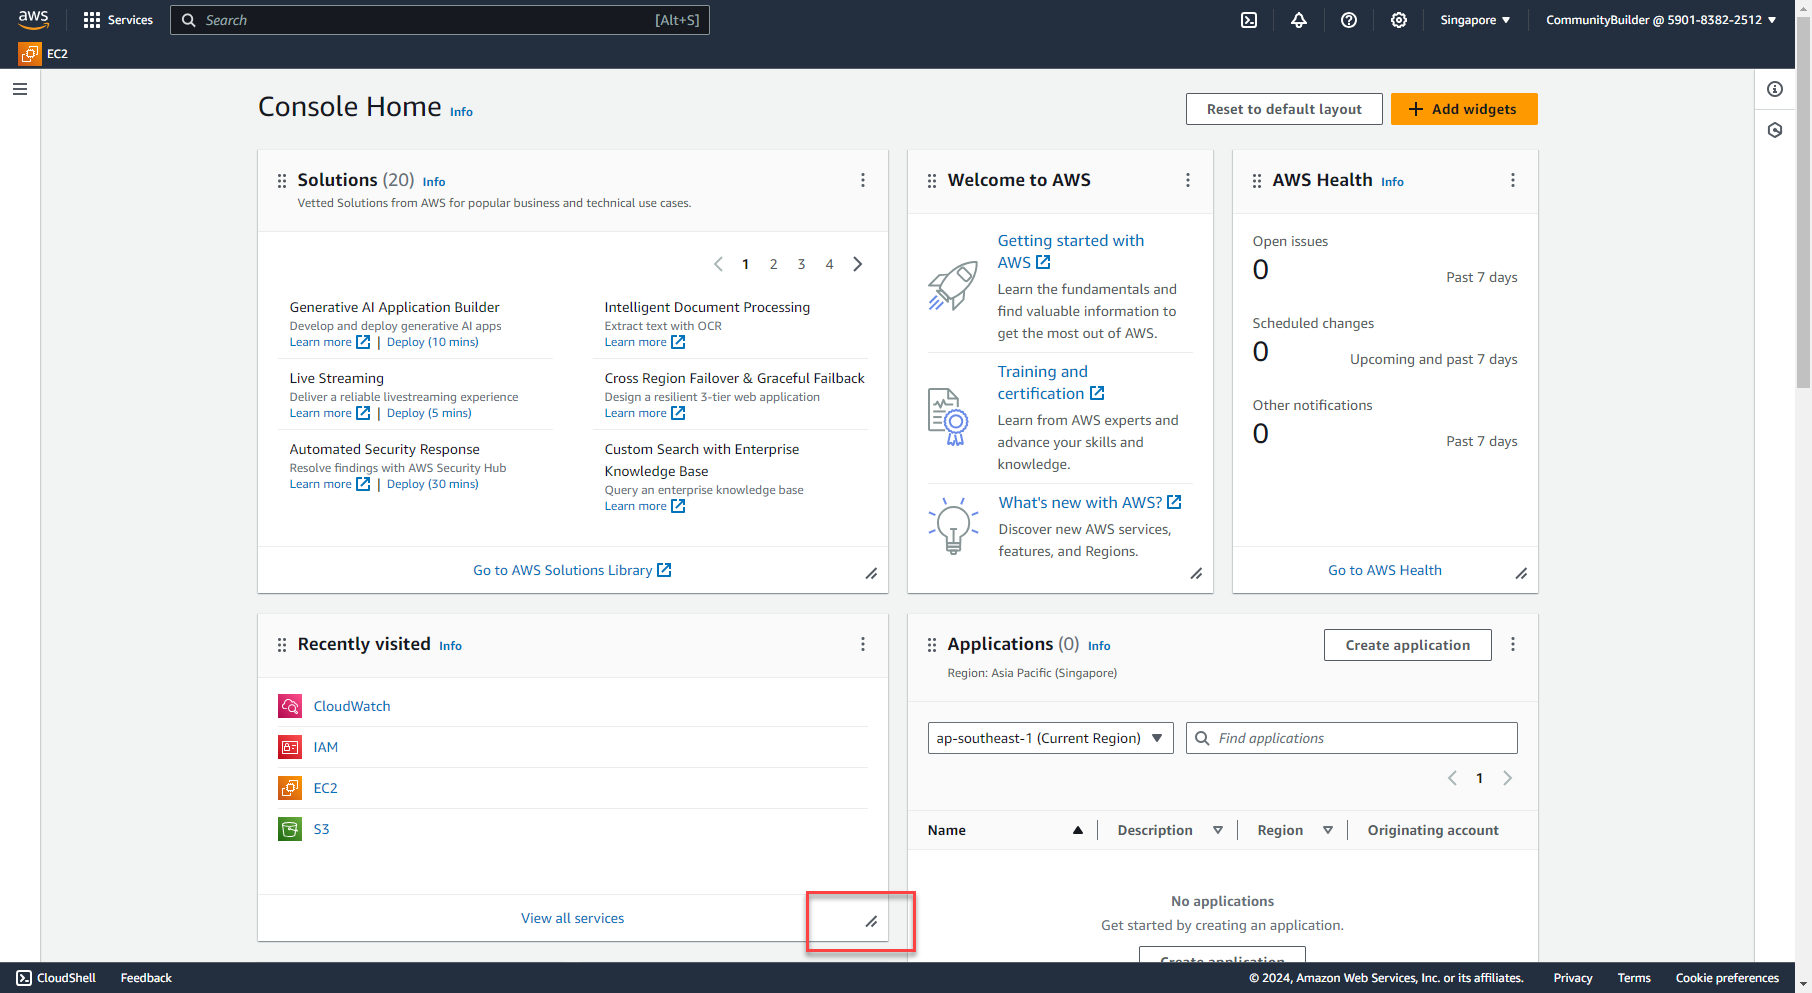Viewport: 1812px width, 993px height.
Task: Open the notifications bell
Action: point(1298,20)
